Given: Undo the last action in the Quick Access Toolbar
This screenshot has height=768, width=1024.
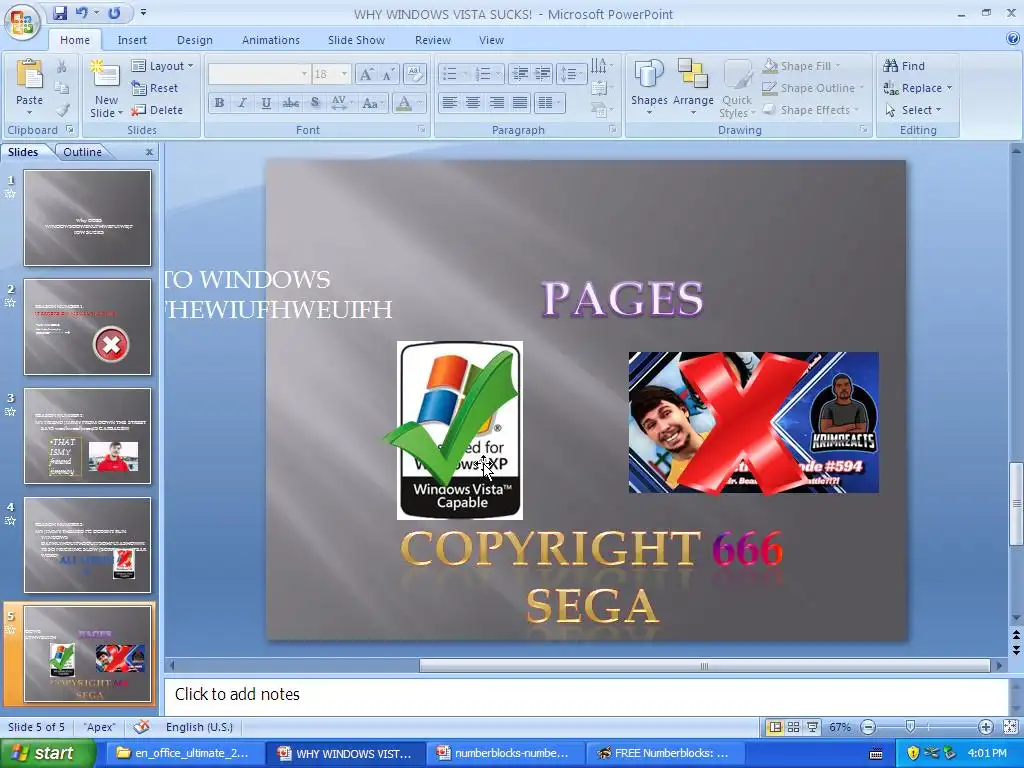Looking at the screenshot, I should (x=82, y=13).
